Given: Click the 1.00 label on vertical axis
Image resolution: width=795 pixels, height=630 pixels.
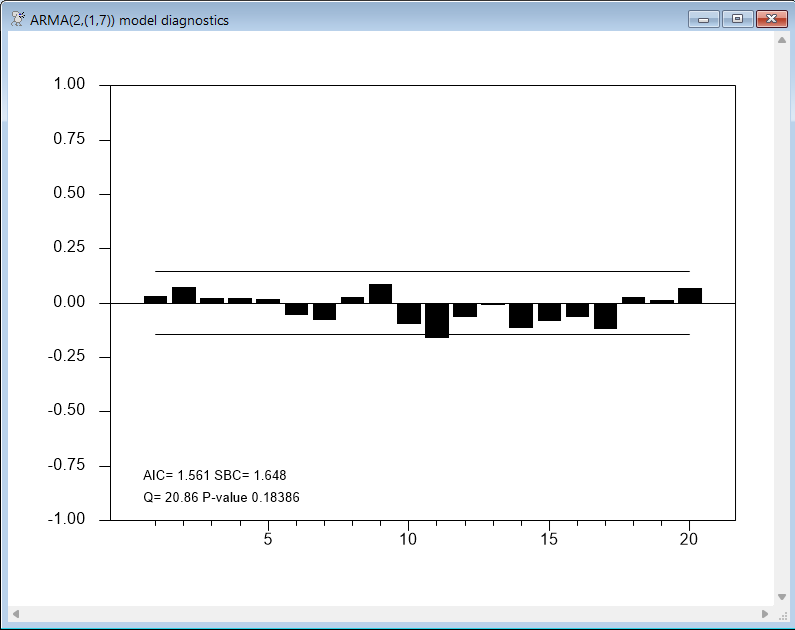Looking at the screenshot, I should pyautogui.click(x=69, y=85).
